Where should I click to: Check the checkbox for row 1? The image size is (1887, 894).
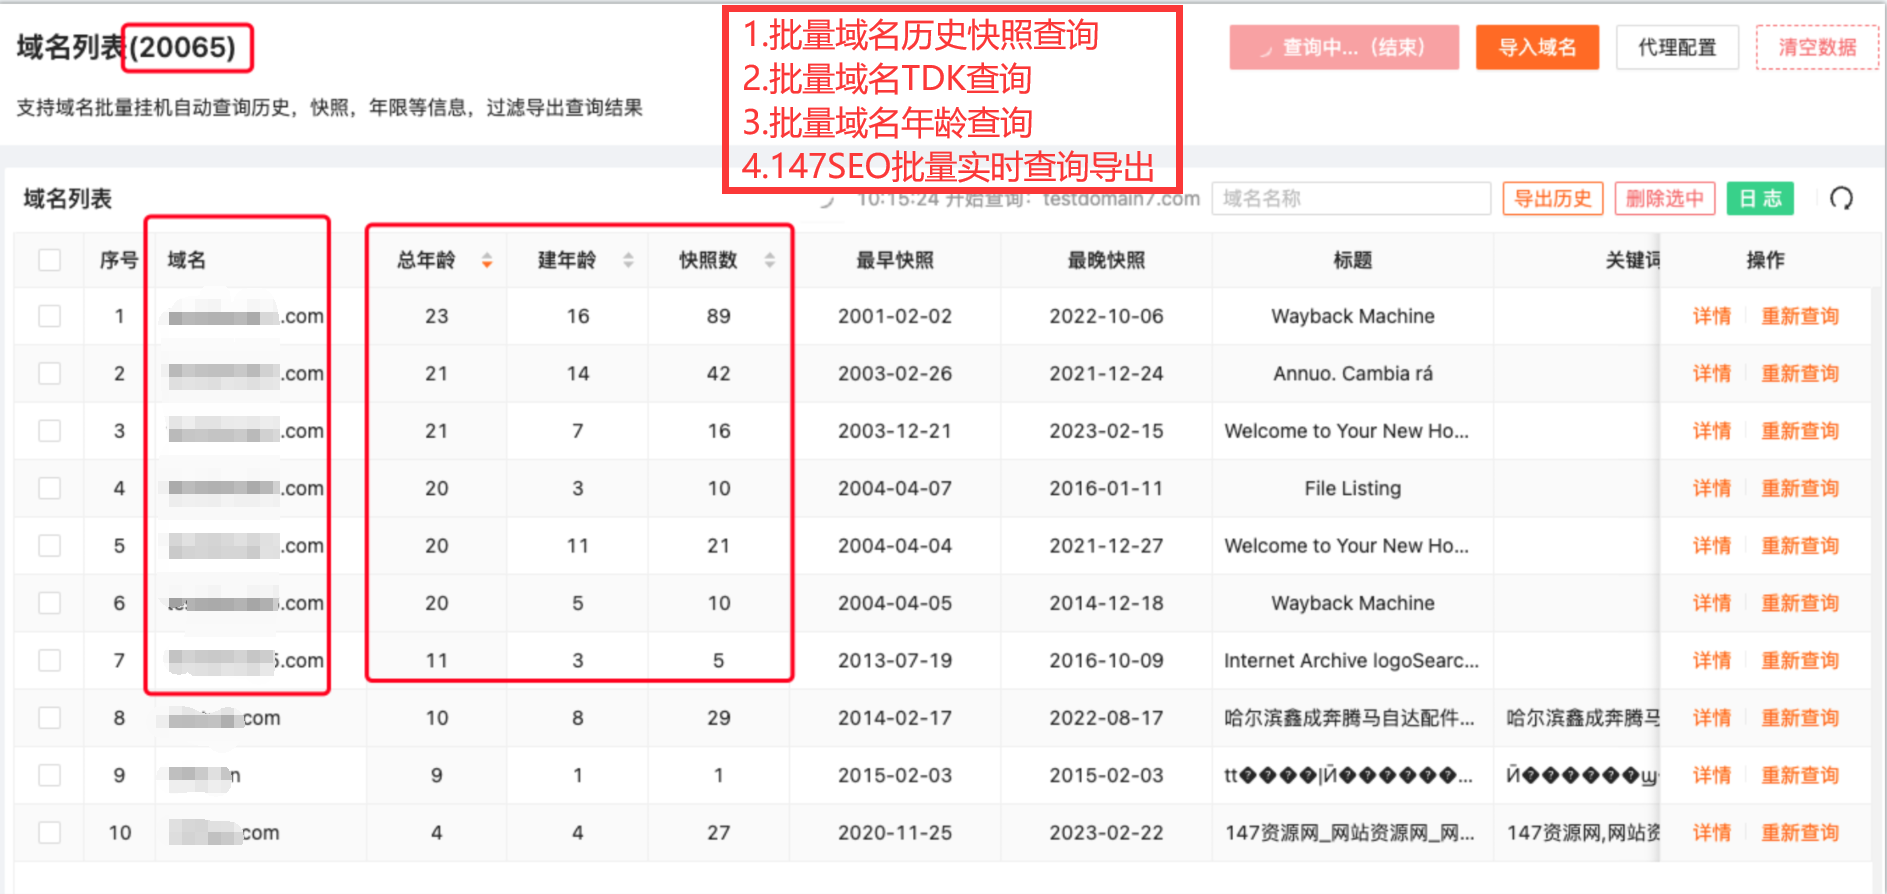(49, 316)
